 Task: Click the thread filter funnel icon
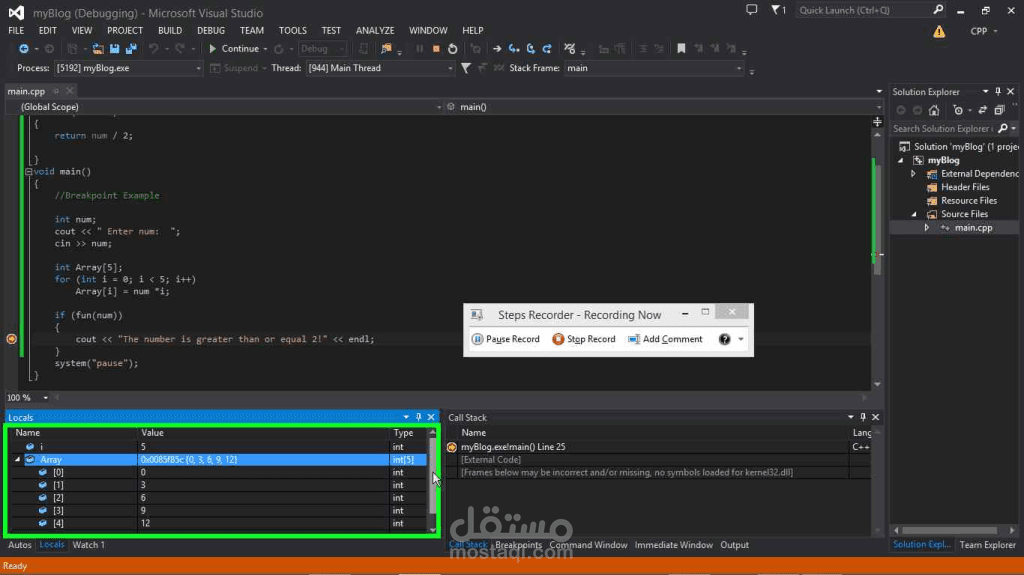point(466,68)
